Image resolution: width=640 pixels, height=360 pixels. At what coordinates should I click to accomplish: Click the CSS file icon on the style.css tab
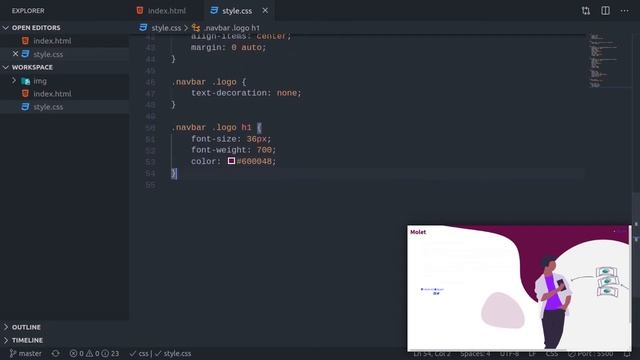[214, 11]
